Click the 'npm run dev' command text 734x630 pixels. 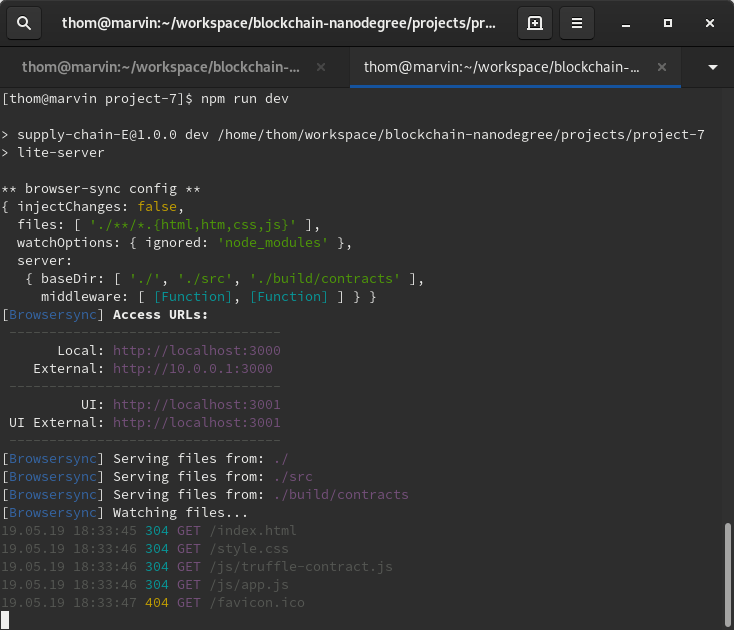[x=244, y=99]
